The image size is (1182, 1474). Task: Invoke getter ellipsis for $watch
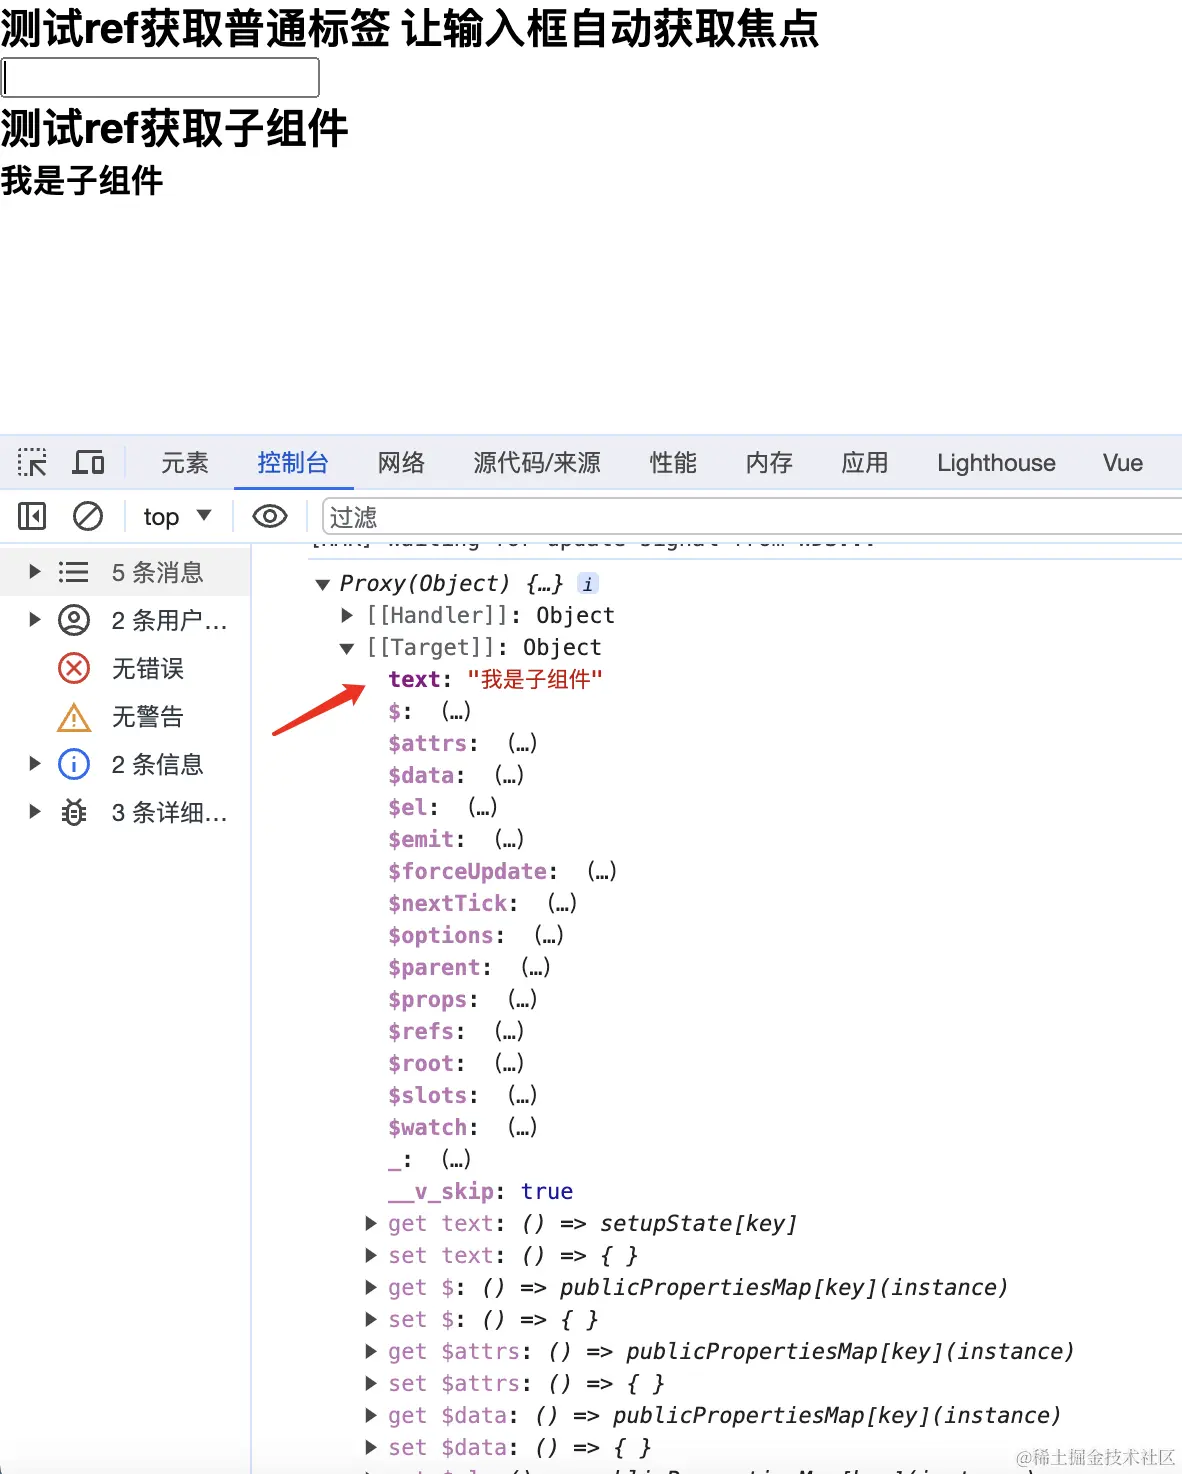point(522,1127)
